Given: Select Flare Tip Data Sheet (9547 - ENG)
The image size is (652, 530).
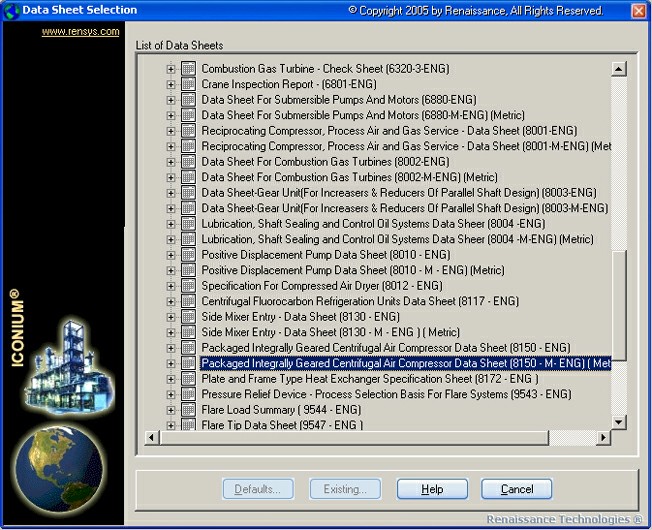Looking at the screenshot, I should click(282, 424).
